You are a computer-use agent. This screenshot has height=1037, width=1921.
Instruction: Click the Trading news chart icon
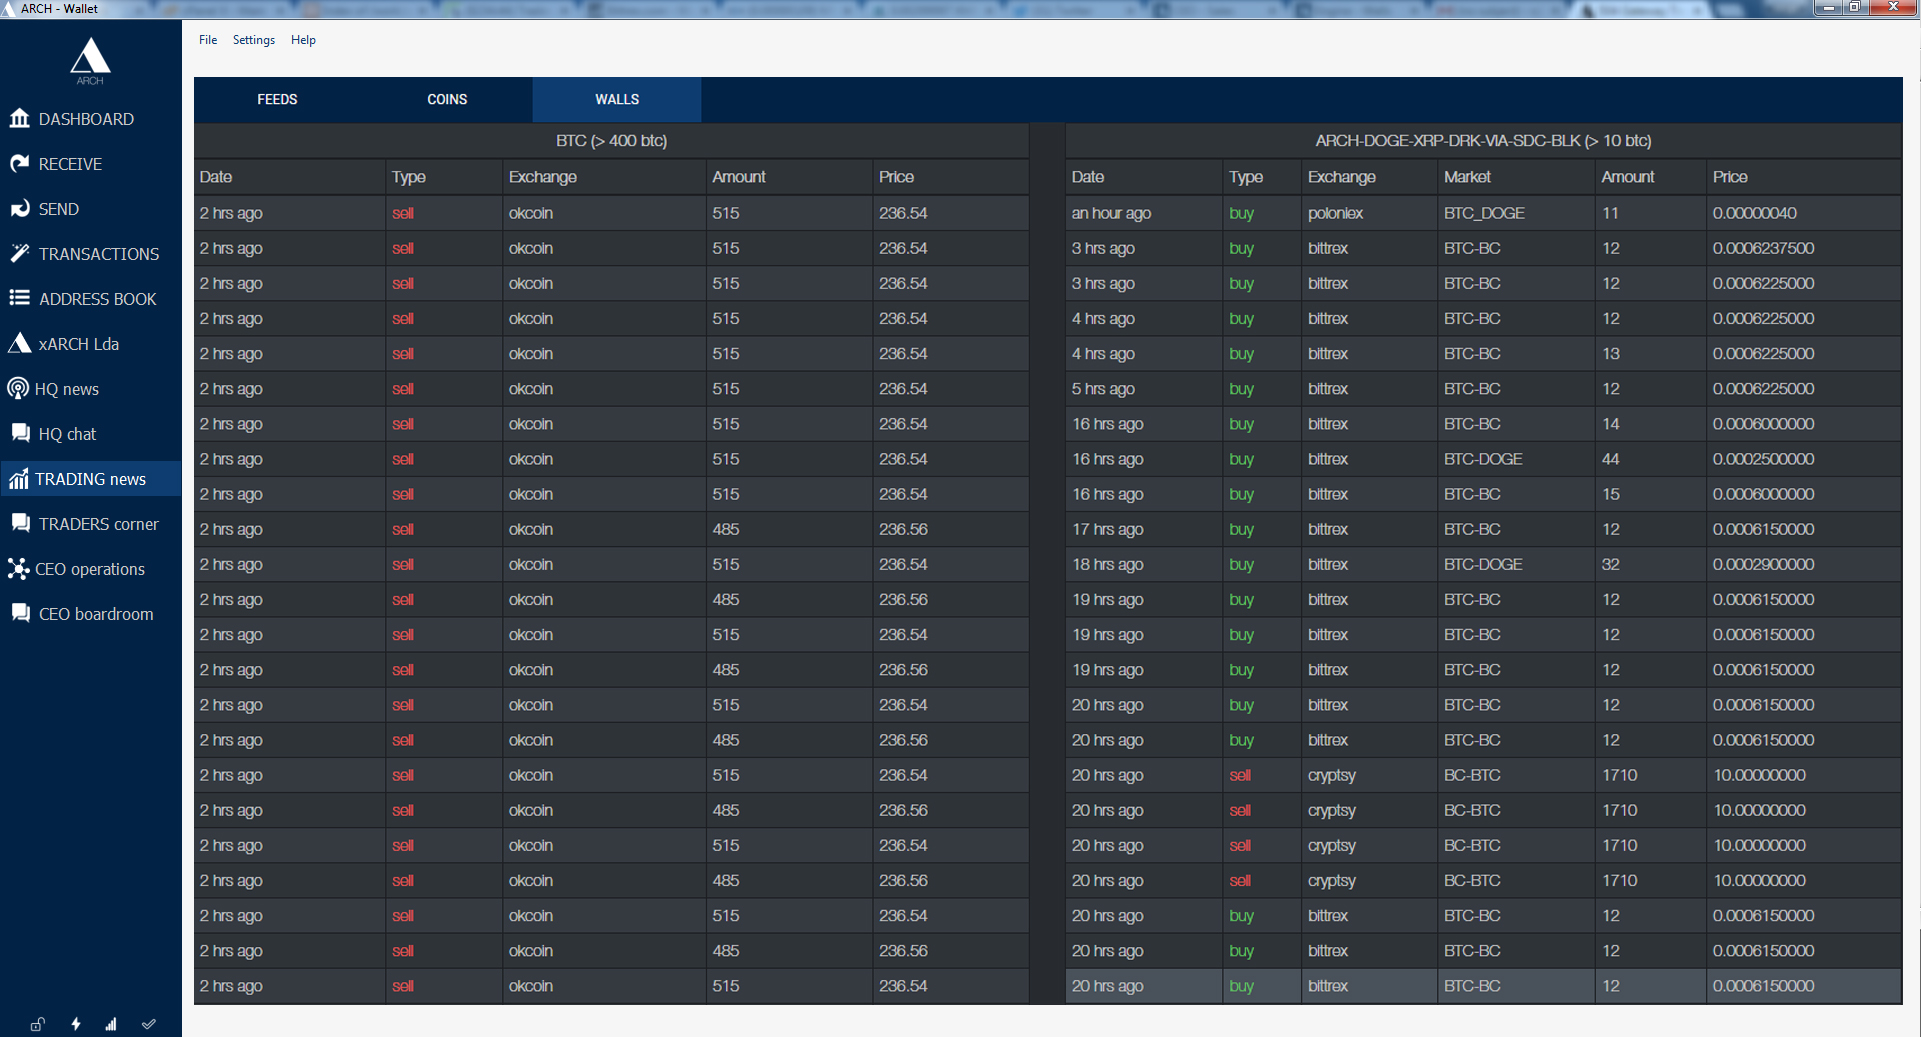pyautogui.click(x=18, y=479)
